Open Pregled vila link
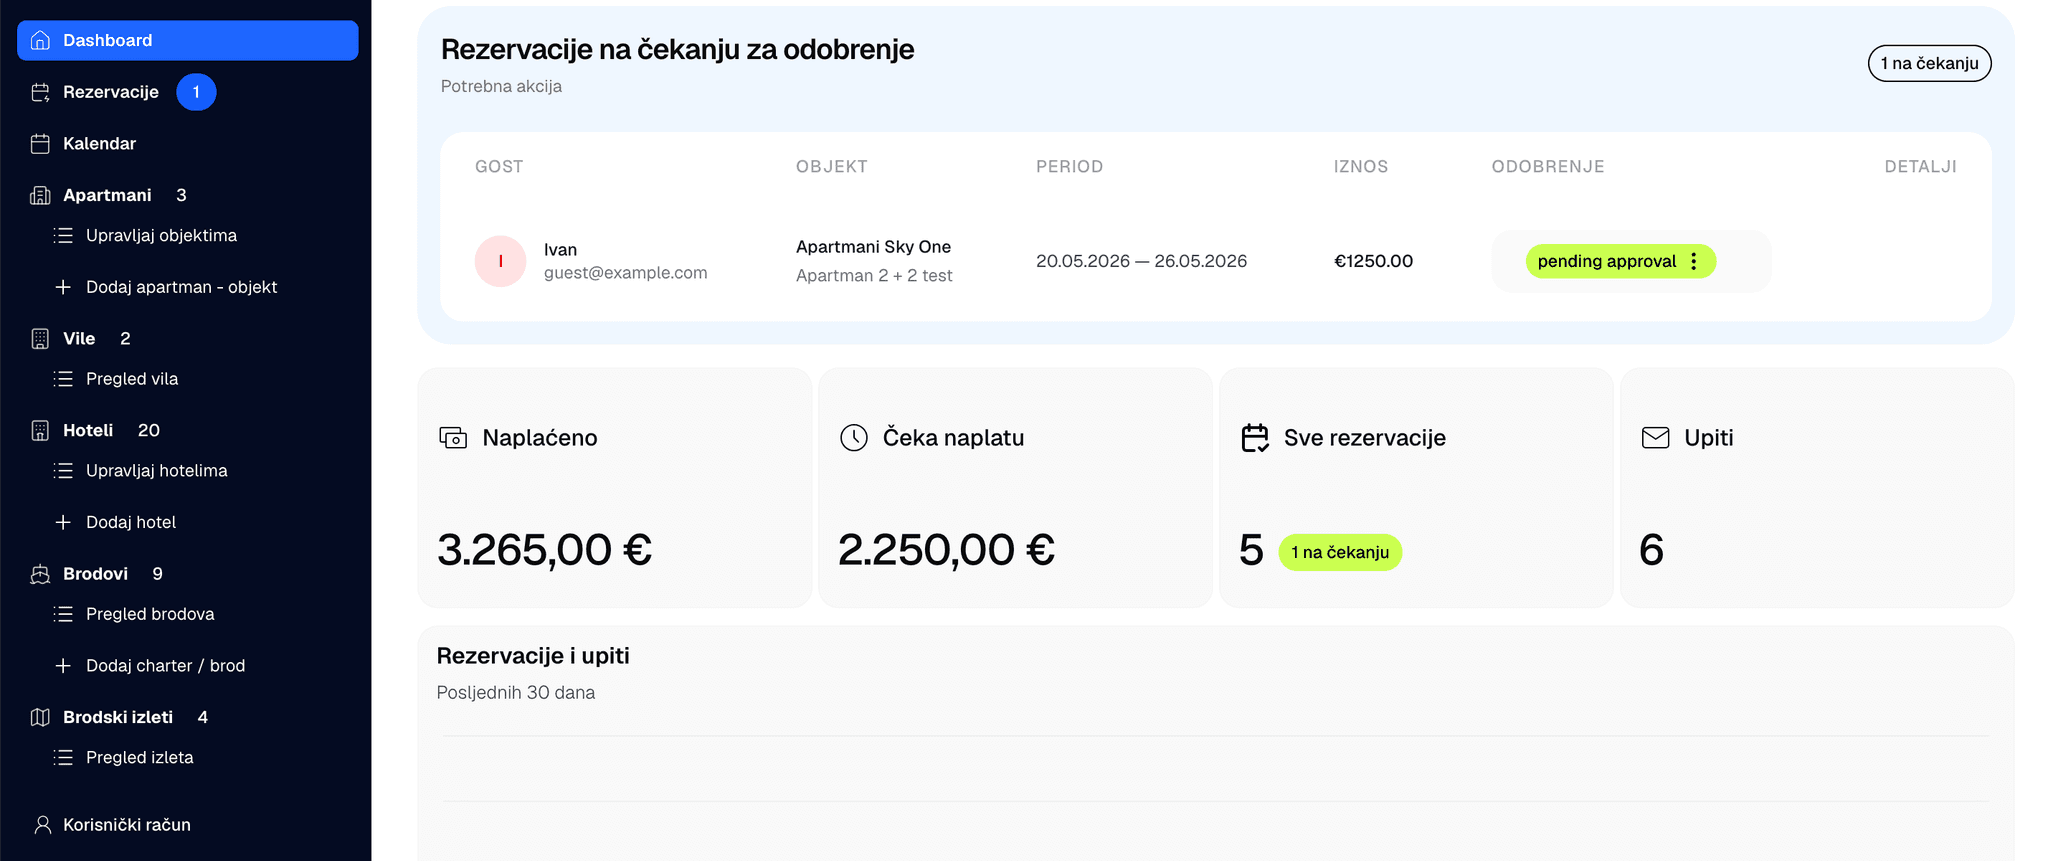2048x861 pixels. pyautogui.click(x=132, y=379)
